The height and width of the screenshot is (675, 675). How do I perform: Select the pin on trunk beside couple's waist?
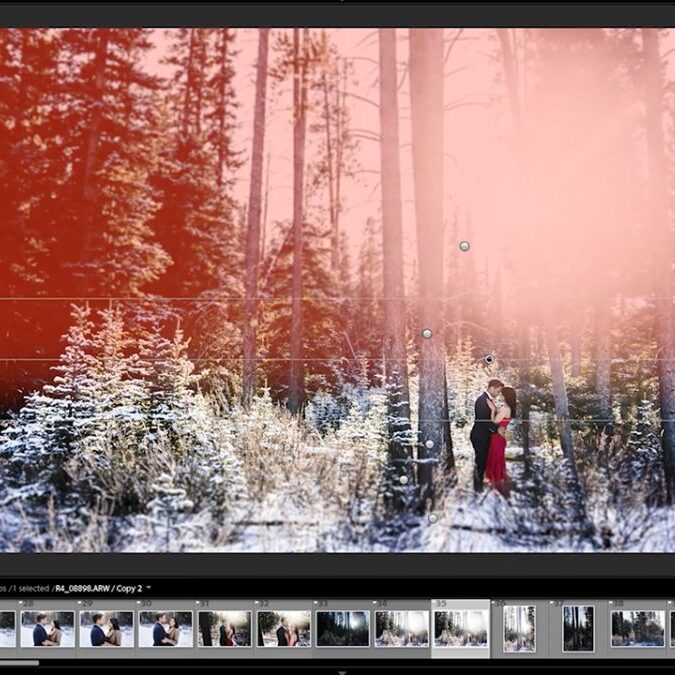429,444
